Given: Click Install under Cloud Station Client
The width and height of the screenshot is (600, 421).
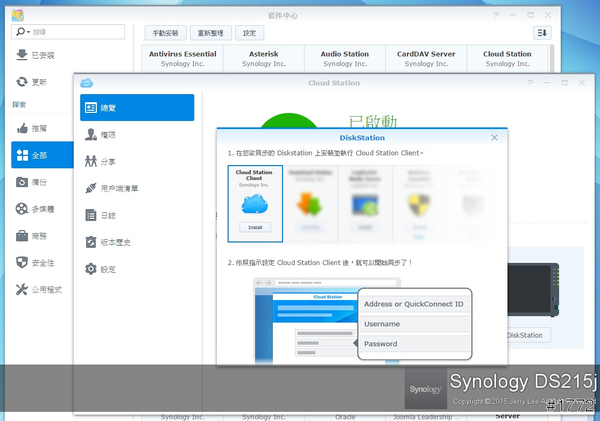Looking at the screenshot, I should coord(254,228).
